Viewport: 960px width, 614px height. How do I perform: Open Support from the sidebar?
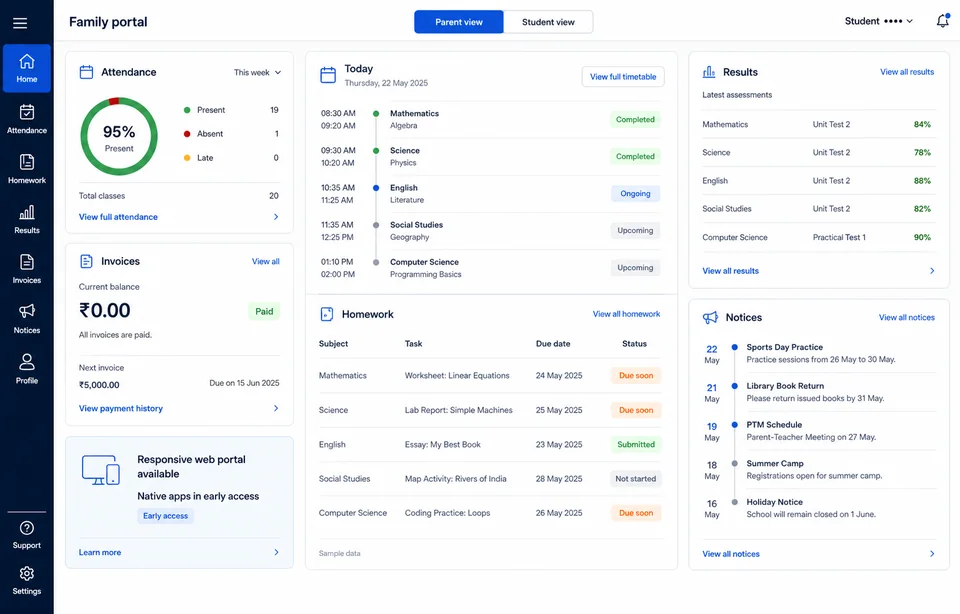coord(27,535)
